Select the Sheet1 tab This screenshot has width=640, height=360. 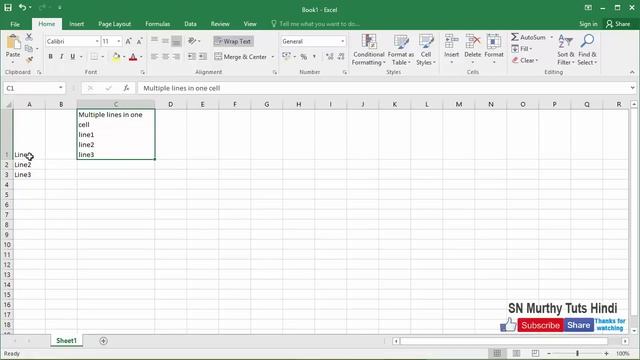pyautogui.click(x=67, y=340)
